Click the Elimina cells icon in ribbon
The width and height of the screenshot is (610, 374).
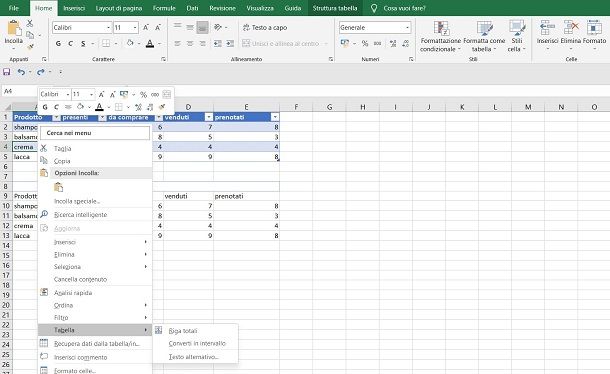(571, 28)
